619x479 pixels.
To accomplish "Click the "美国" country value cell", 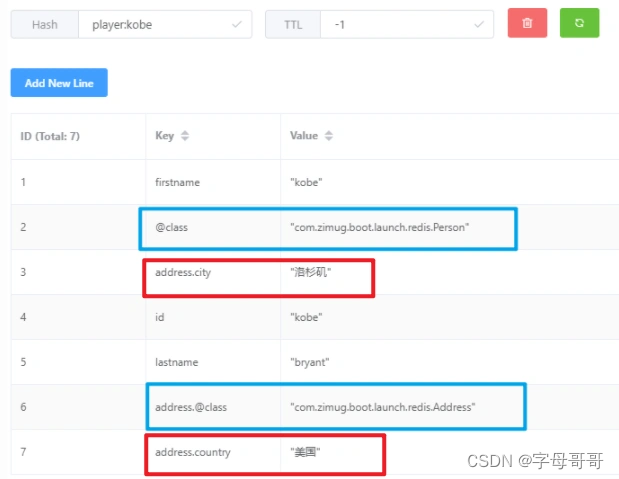I will pos(306,453).
